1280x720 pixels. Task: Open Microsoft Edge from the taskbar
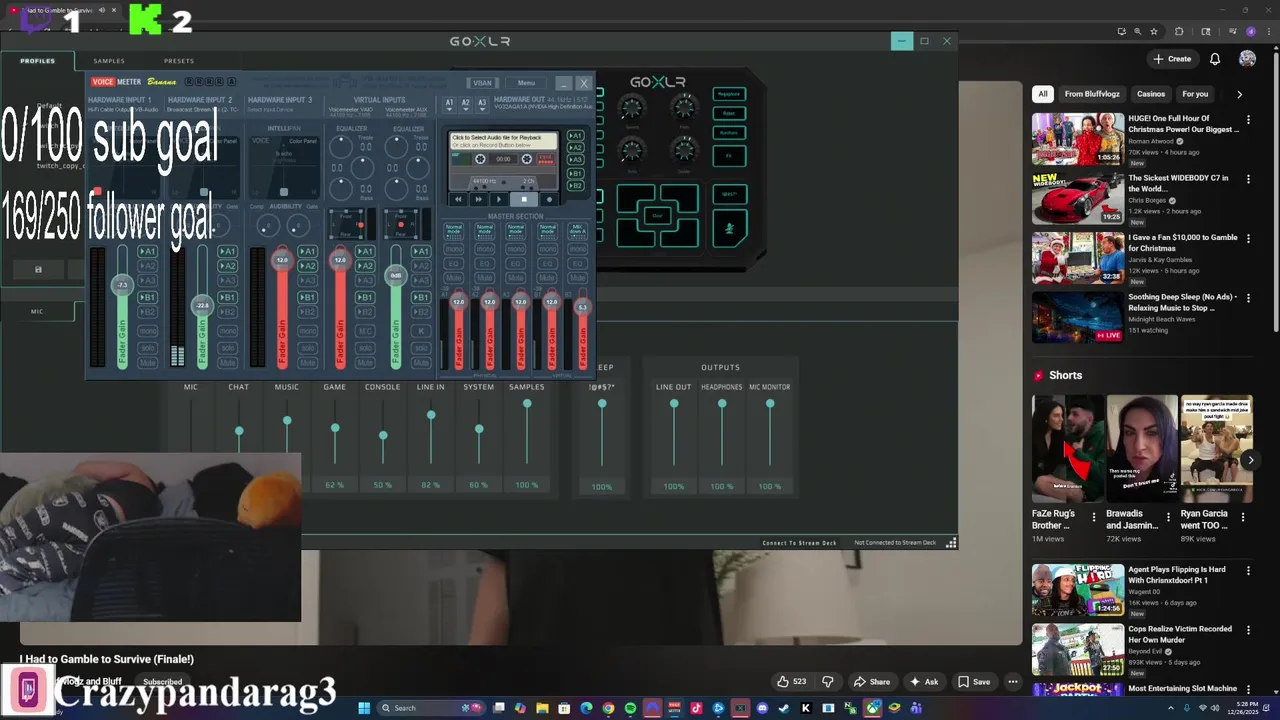586,708
